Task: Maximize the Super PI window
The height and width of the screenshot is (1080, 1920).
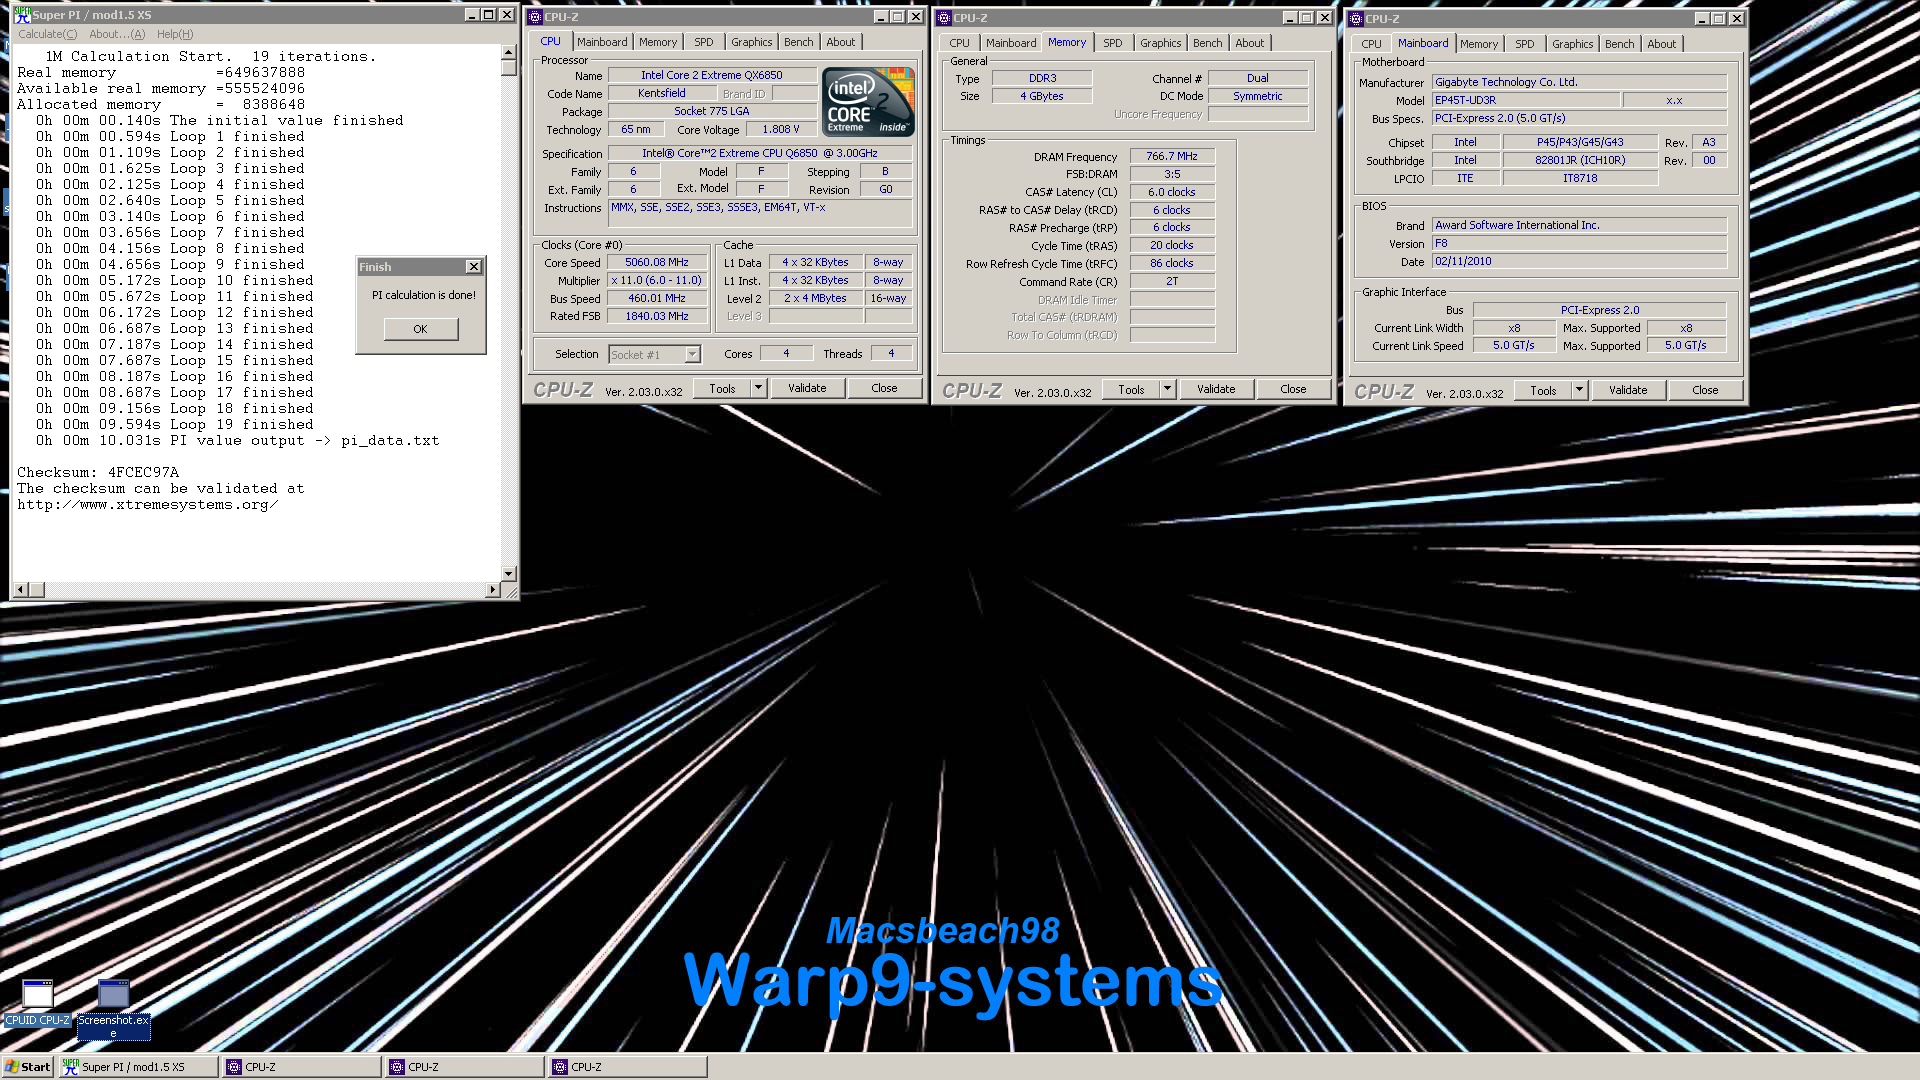Action: 489,15
